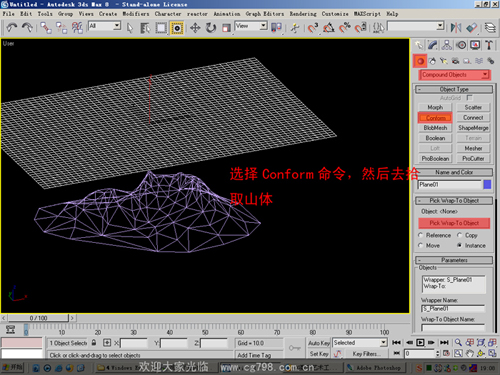
Task: Switch to the Display panel tab
Action: coord(475,45)
